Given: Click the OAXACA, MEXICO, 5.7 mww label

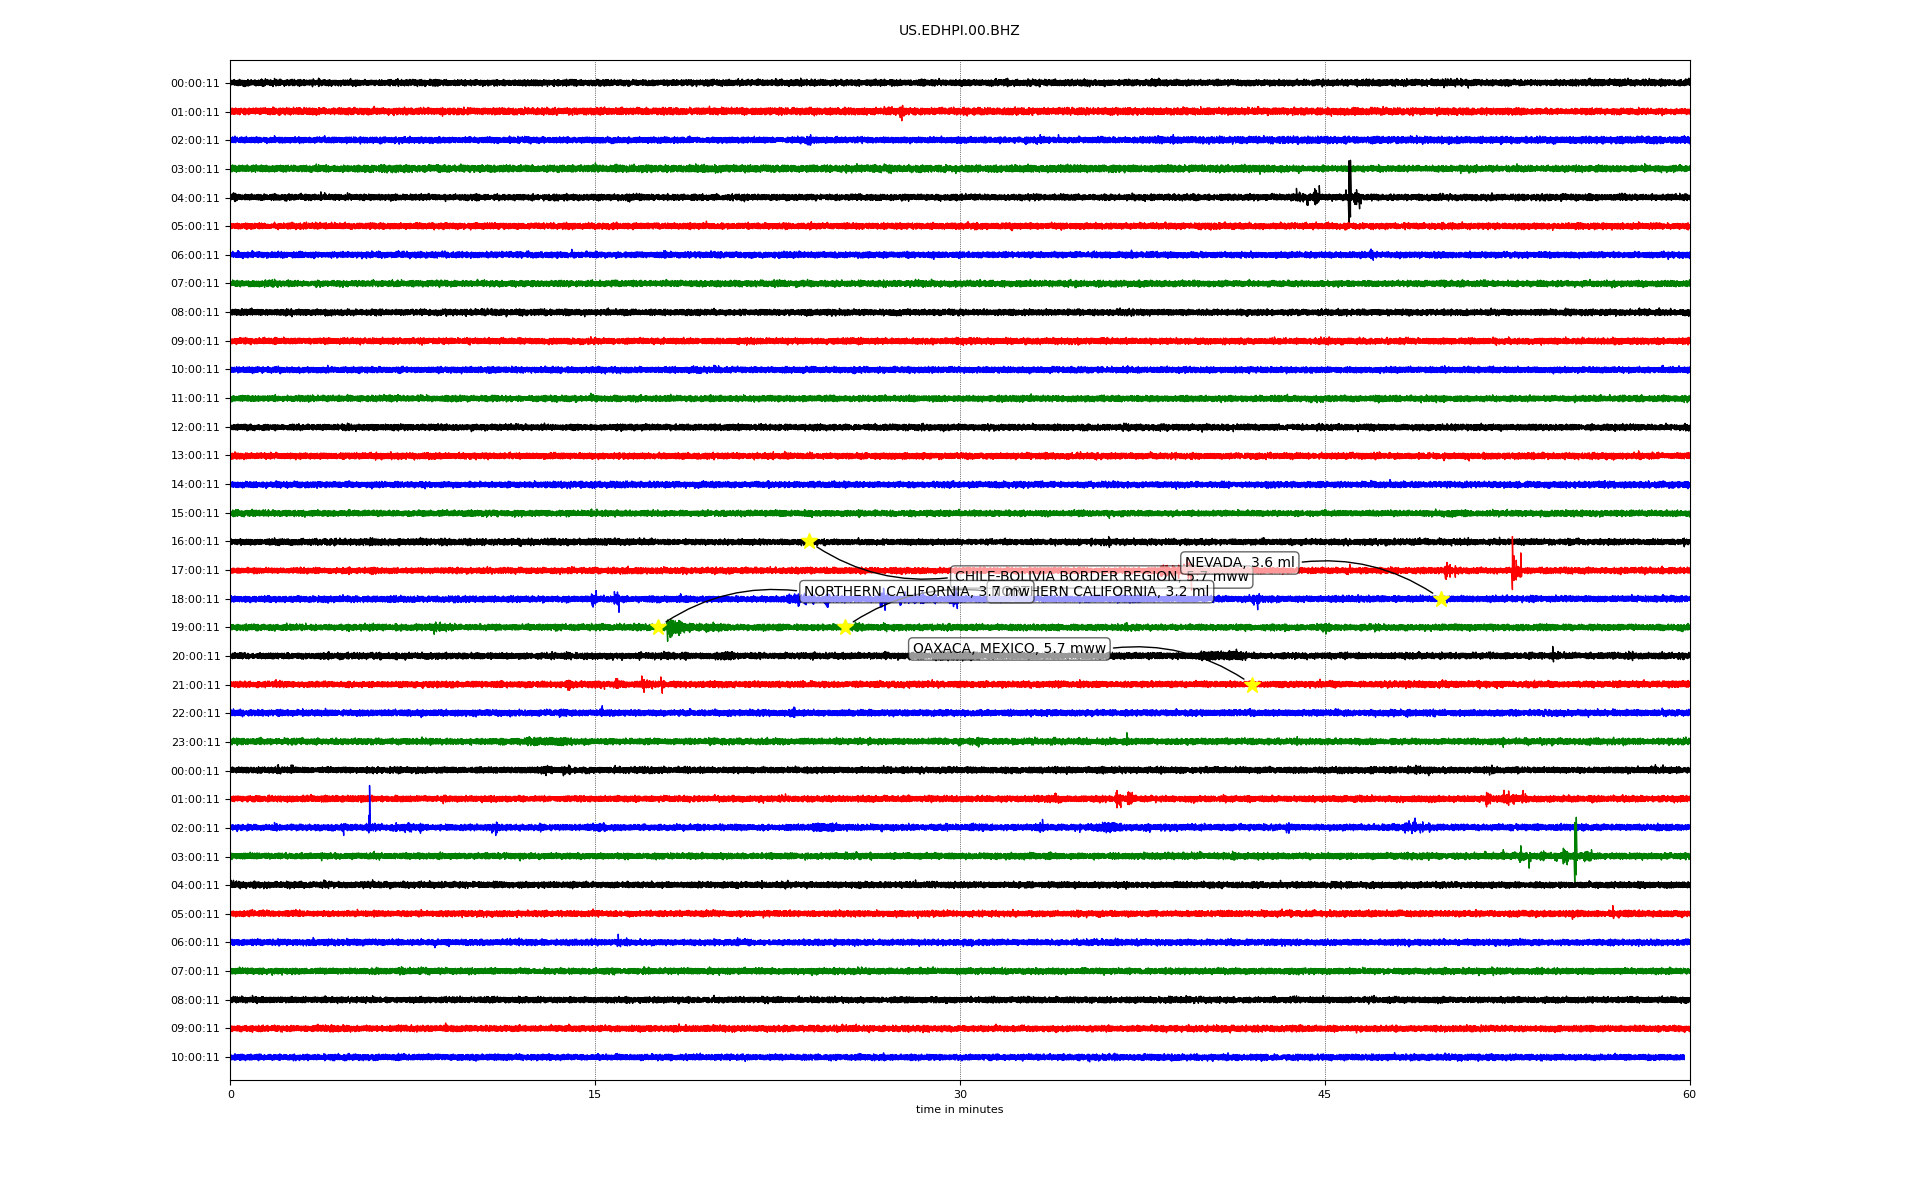Looking at the screenshot, I should click(1009, 649).
